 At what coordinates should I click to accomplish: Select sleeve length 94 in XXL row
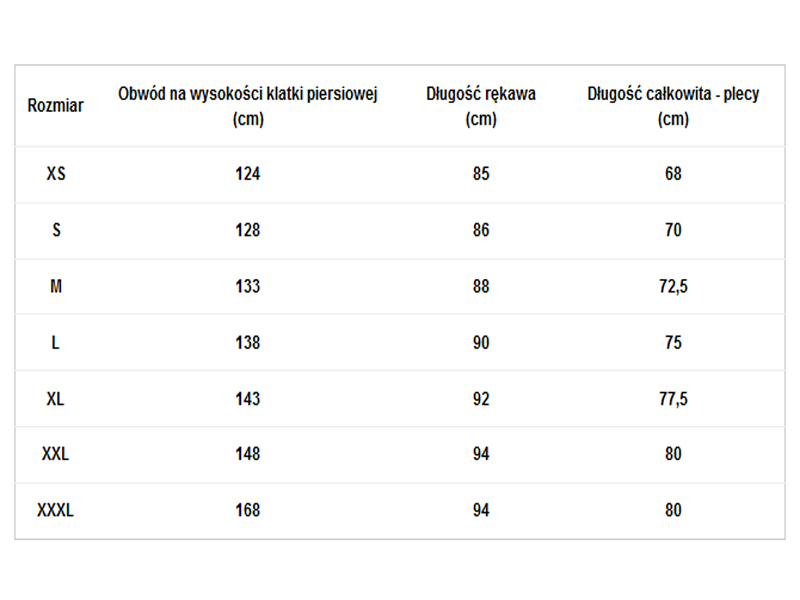point(481,454)
